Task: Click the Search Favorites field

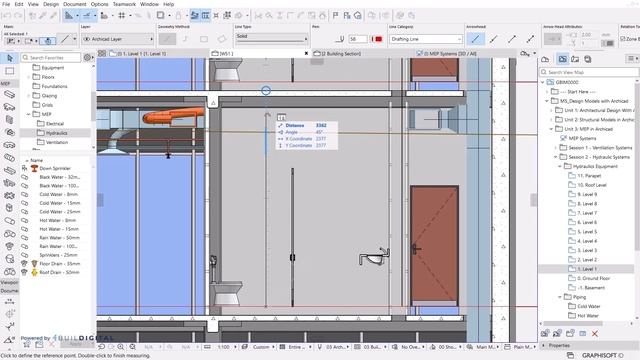Action: [x=51, y=58]
